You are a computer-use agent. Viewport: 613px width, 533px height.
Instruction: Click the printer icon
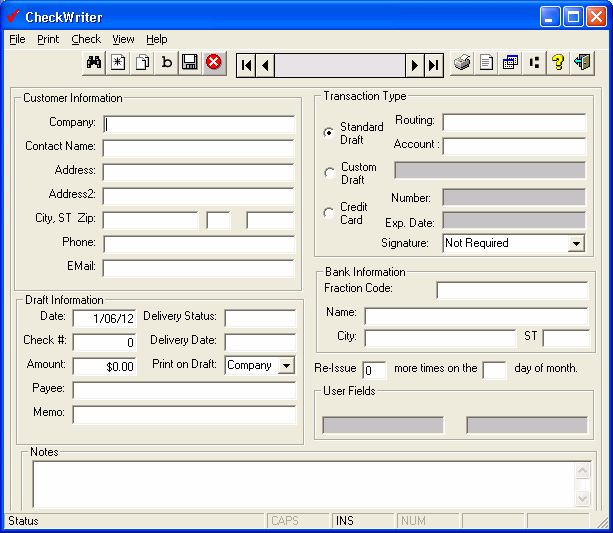462,63
